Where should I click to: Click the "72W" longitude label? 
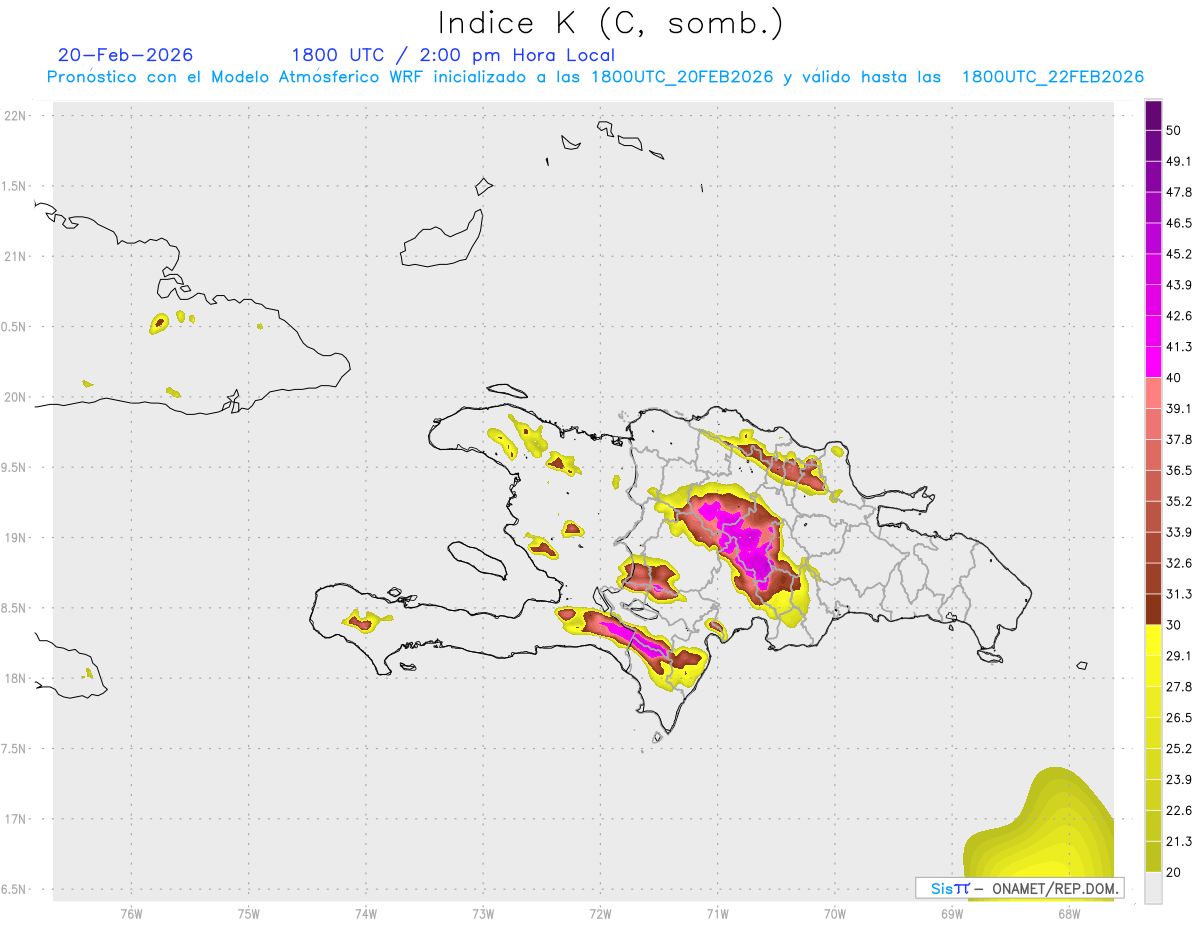[x=600, y=912]
